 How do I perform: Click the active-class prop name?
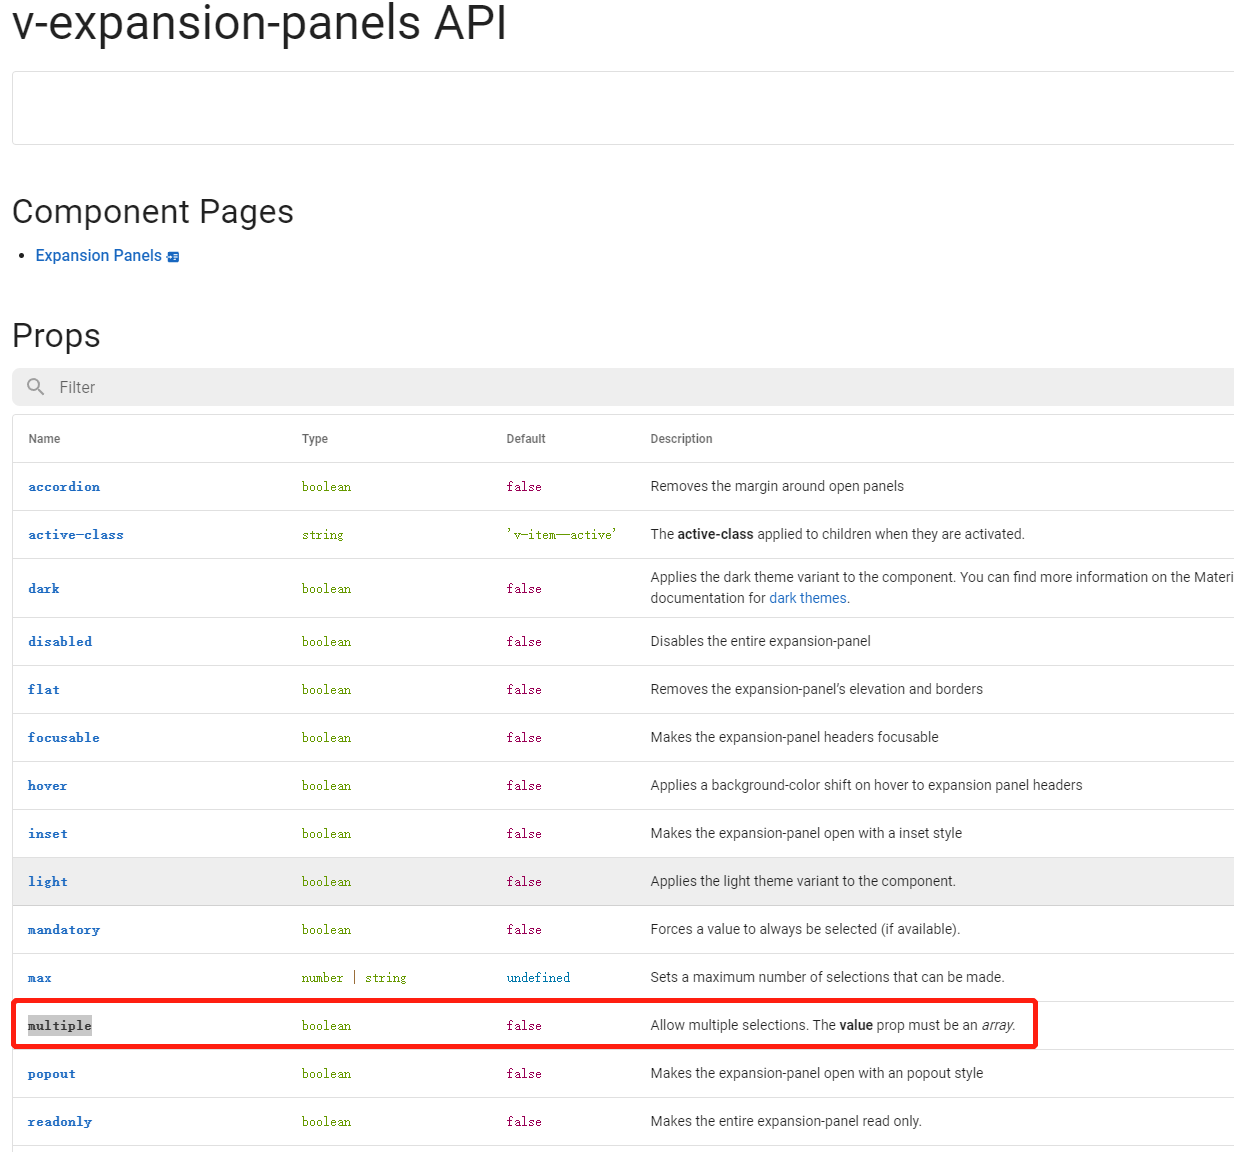pyautogui.click(x=76, y=535)
